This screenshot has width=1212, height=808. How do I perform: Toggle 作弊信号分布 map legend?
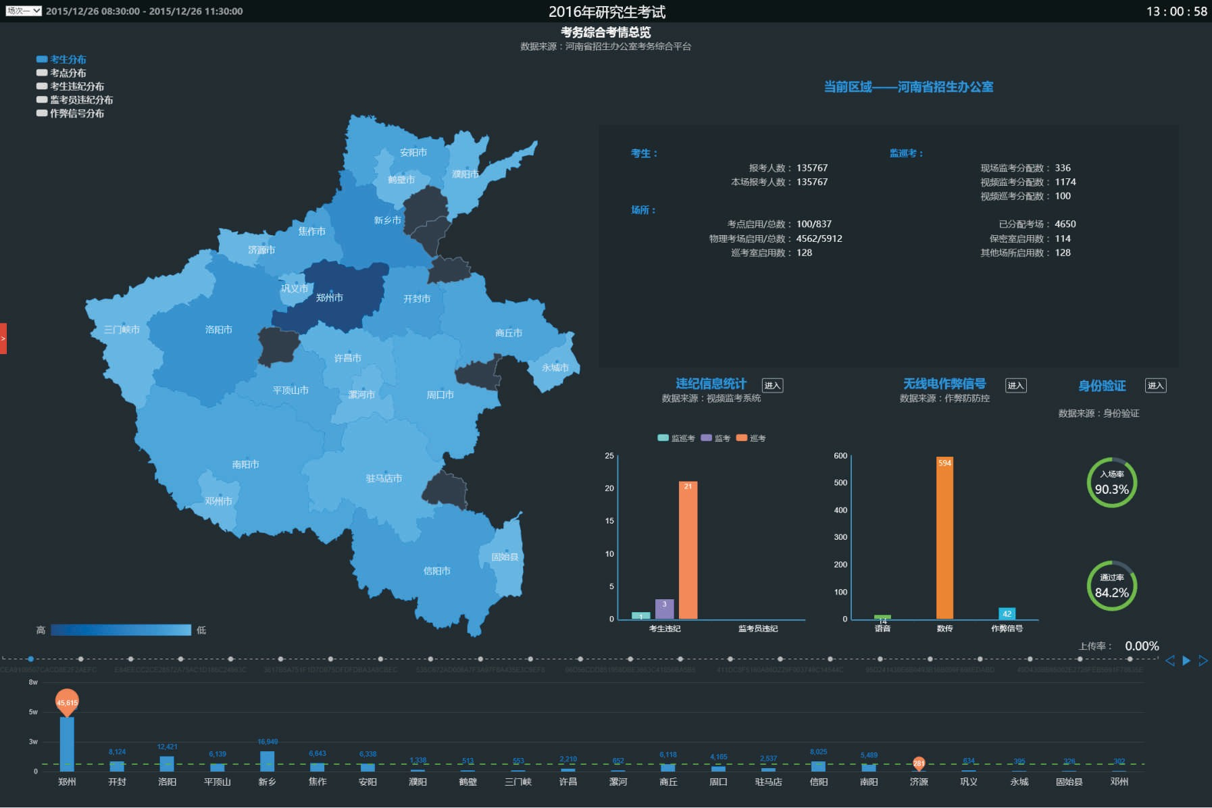click(x=69, y=114)
